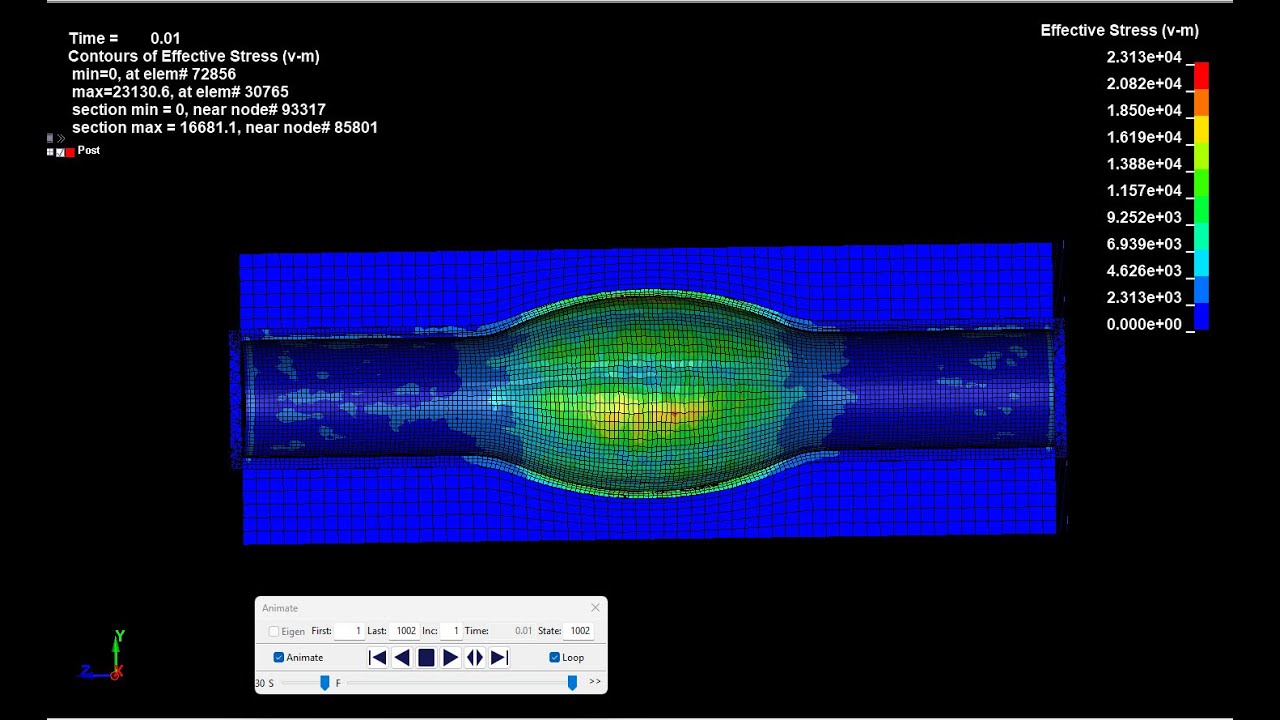Click legend value 1.850e+04

click(x=1144, y=110)
